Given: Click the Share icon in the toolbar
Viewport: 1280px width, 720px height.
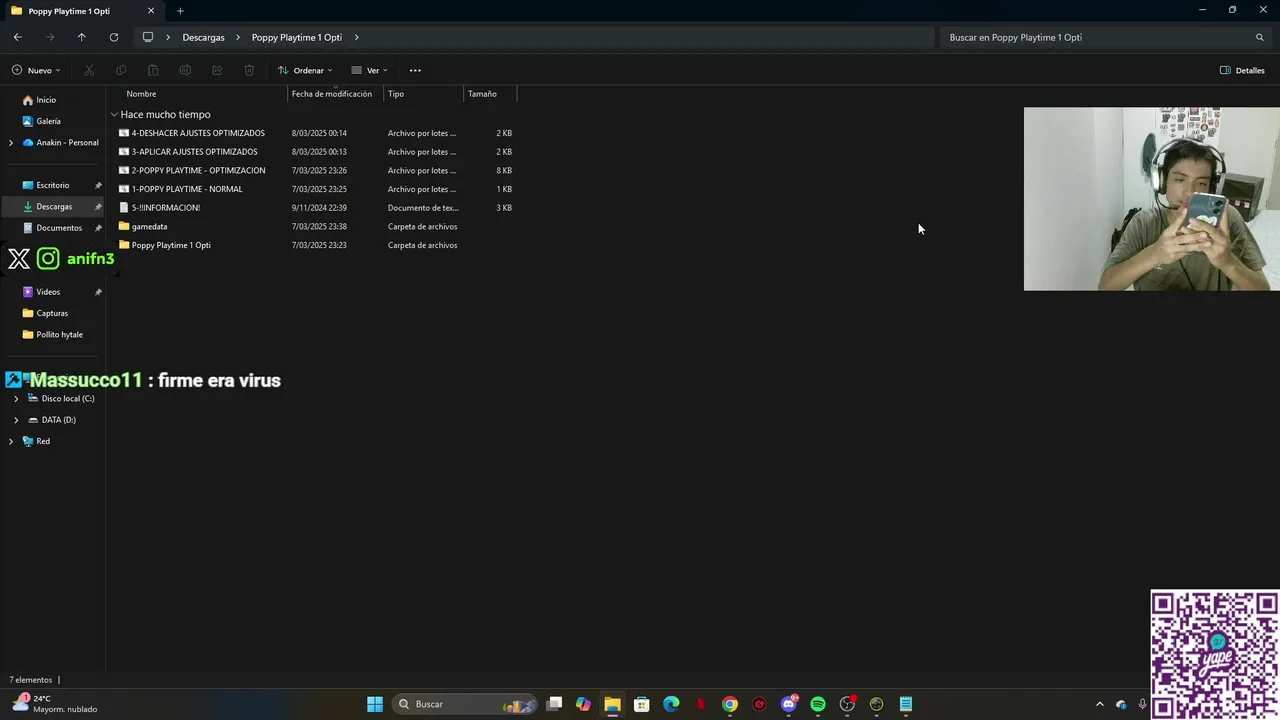Looking at the screenshot, I should (217, 70).
